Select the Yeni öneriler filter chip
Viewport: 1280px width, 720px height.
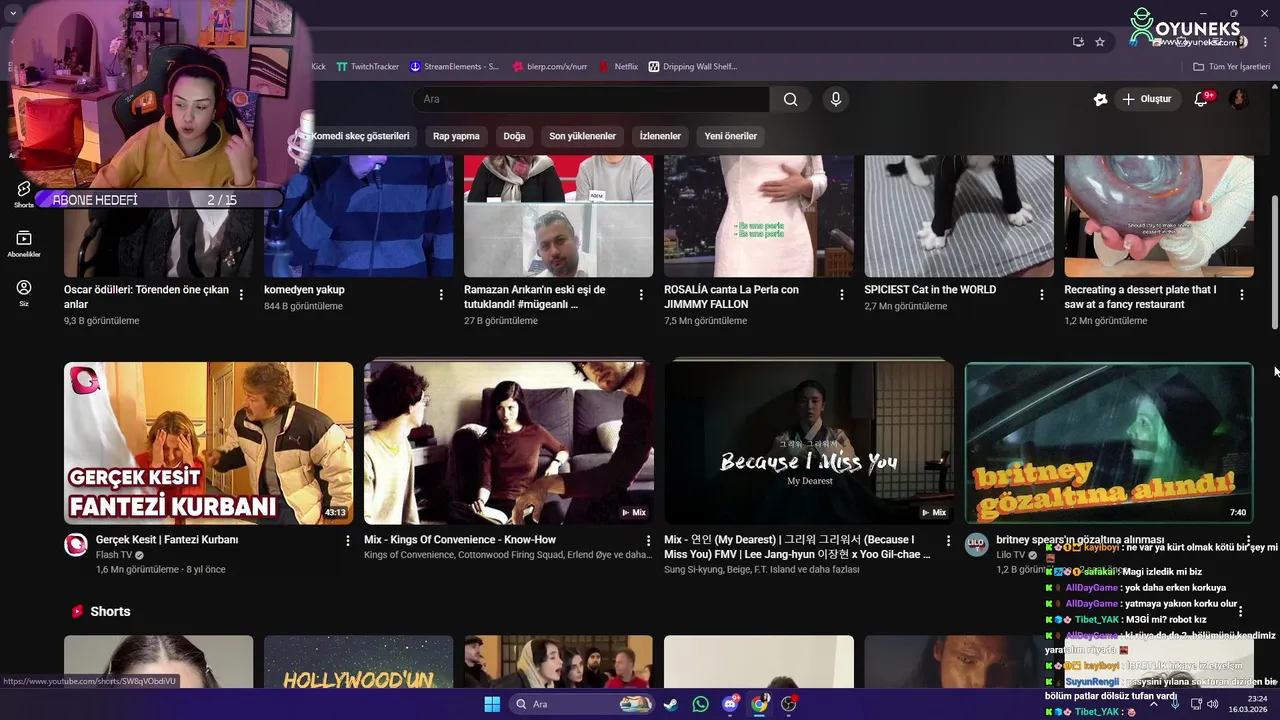(731, 136)
